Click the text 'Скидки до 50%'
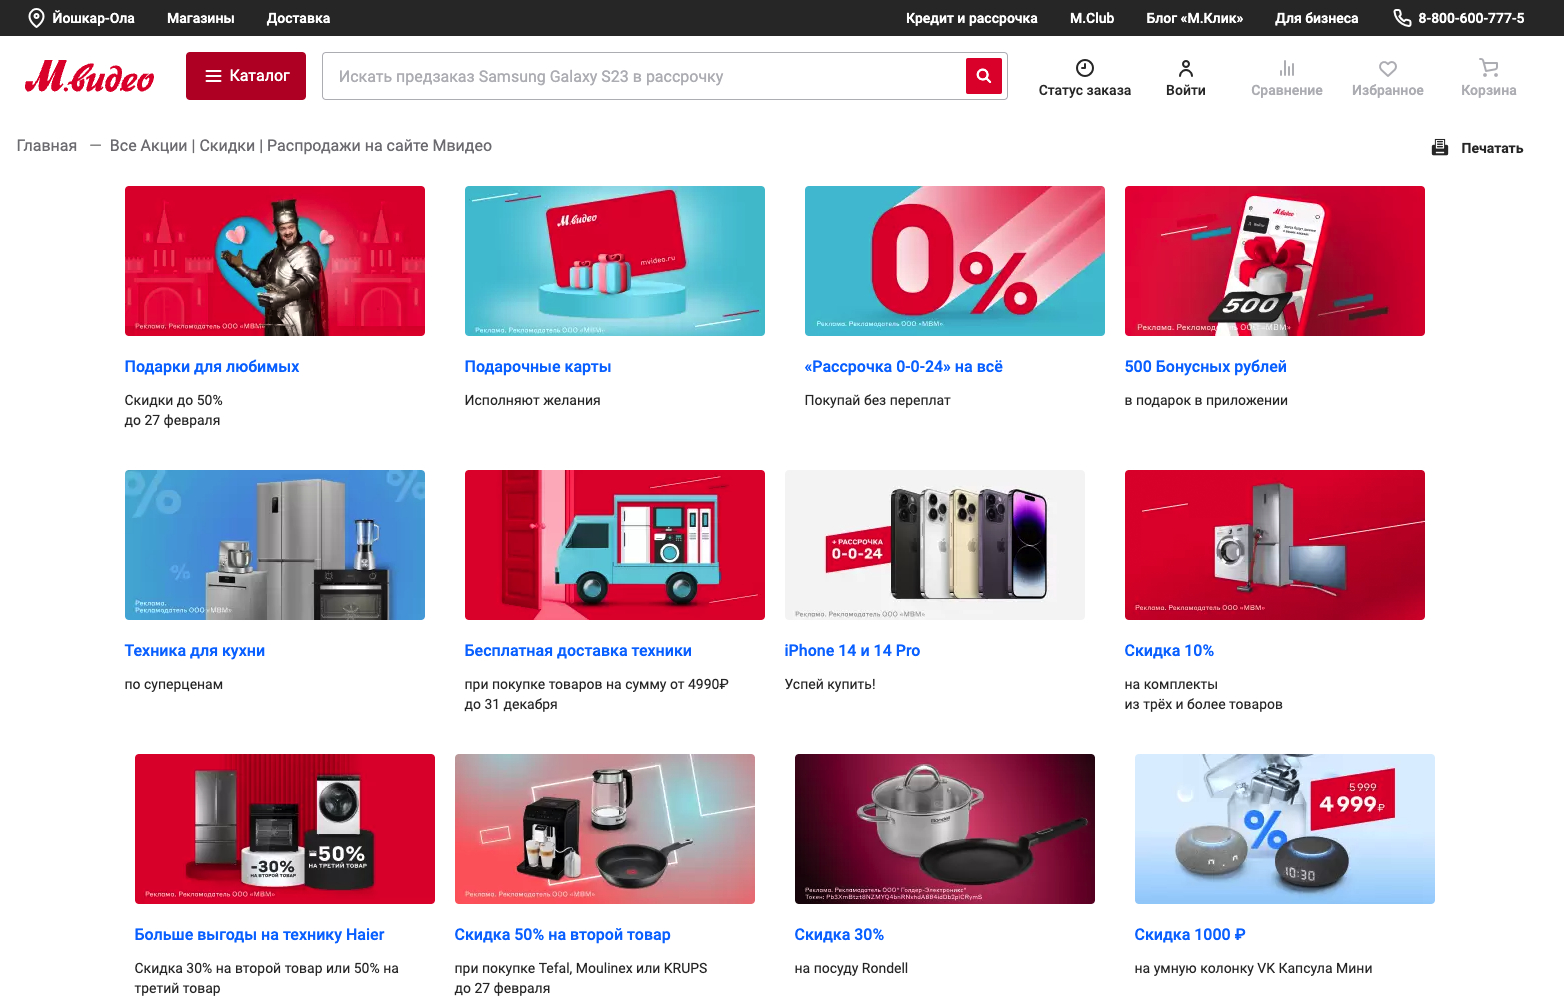The height and width of the screenshot is (1001, 1564). (x=174, y=401)
